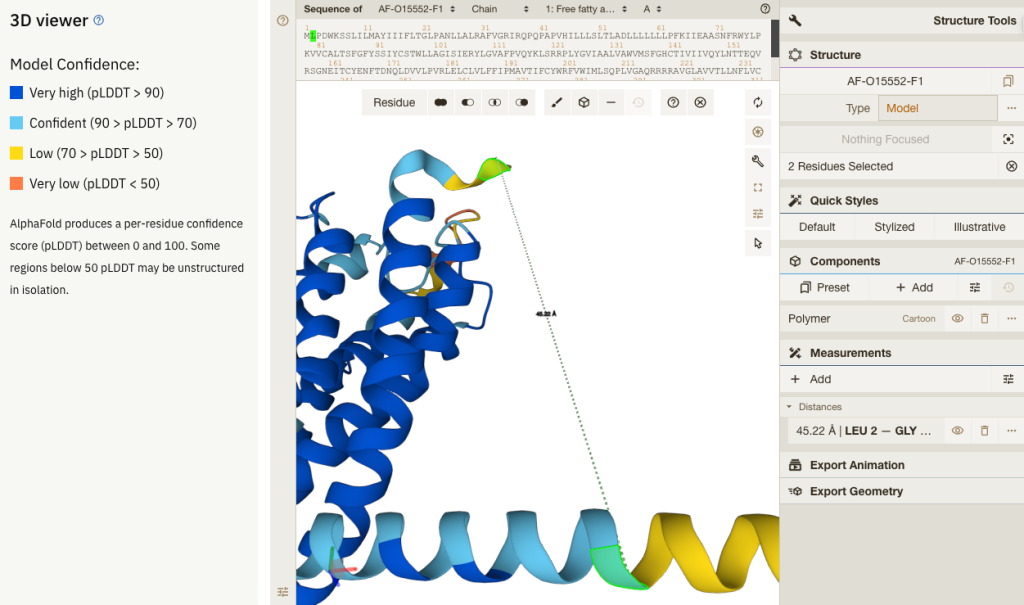Apply the Illustrative quick style

tap(979, 227)
